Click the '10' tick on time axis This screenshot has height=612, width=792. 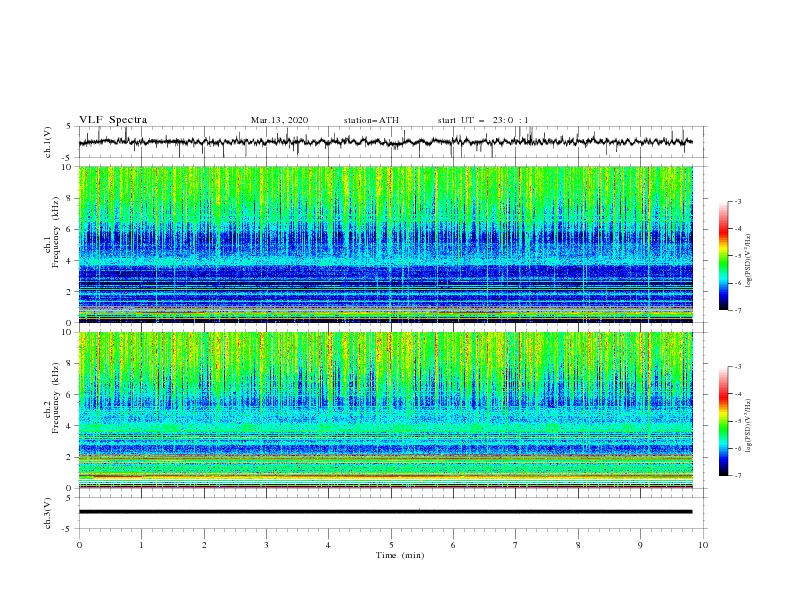coord(703,545)
